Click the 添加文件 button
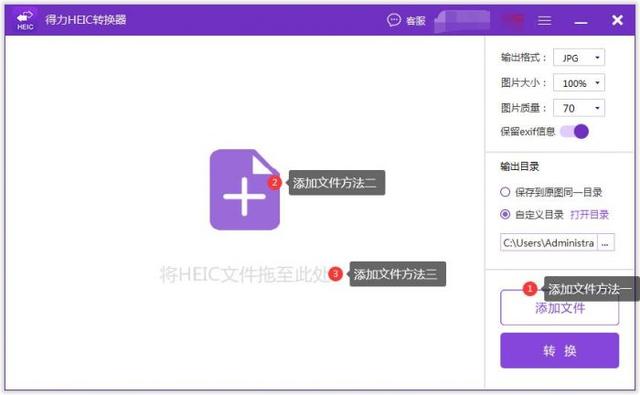 pos(560,308)
